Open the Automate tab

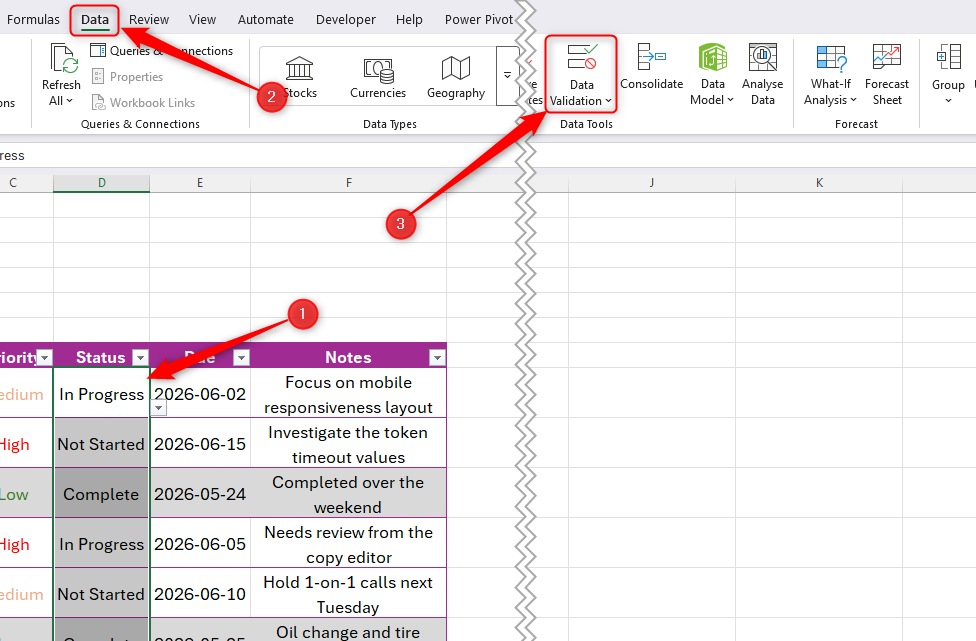tap(265, 19)
